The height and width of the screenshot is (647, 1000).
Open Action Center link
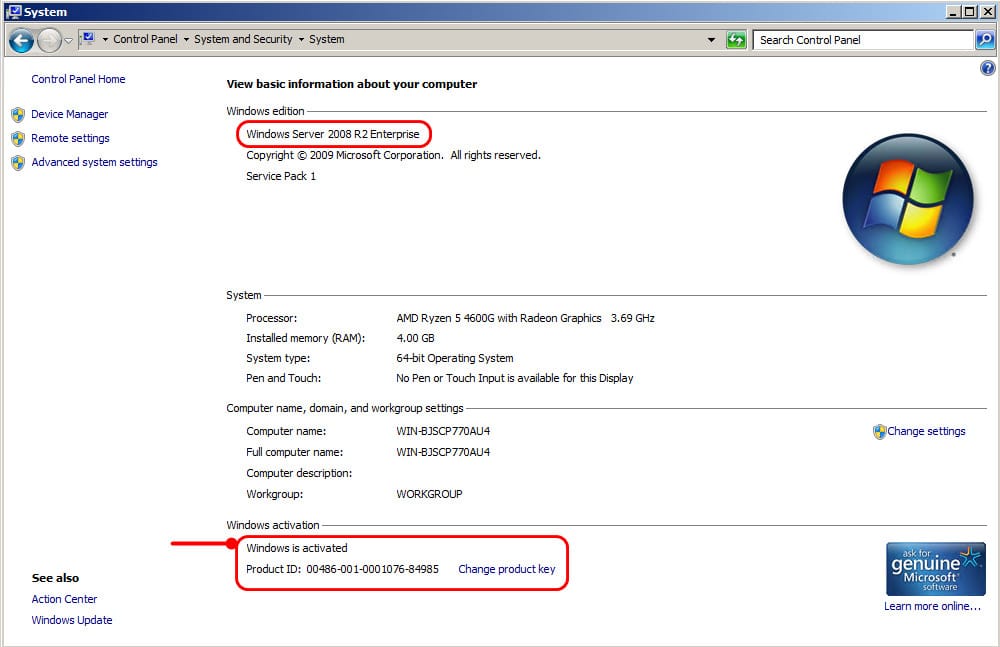64,599
